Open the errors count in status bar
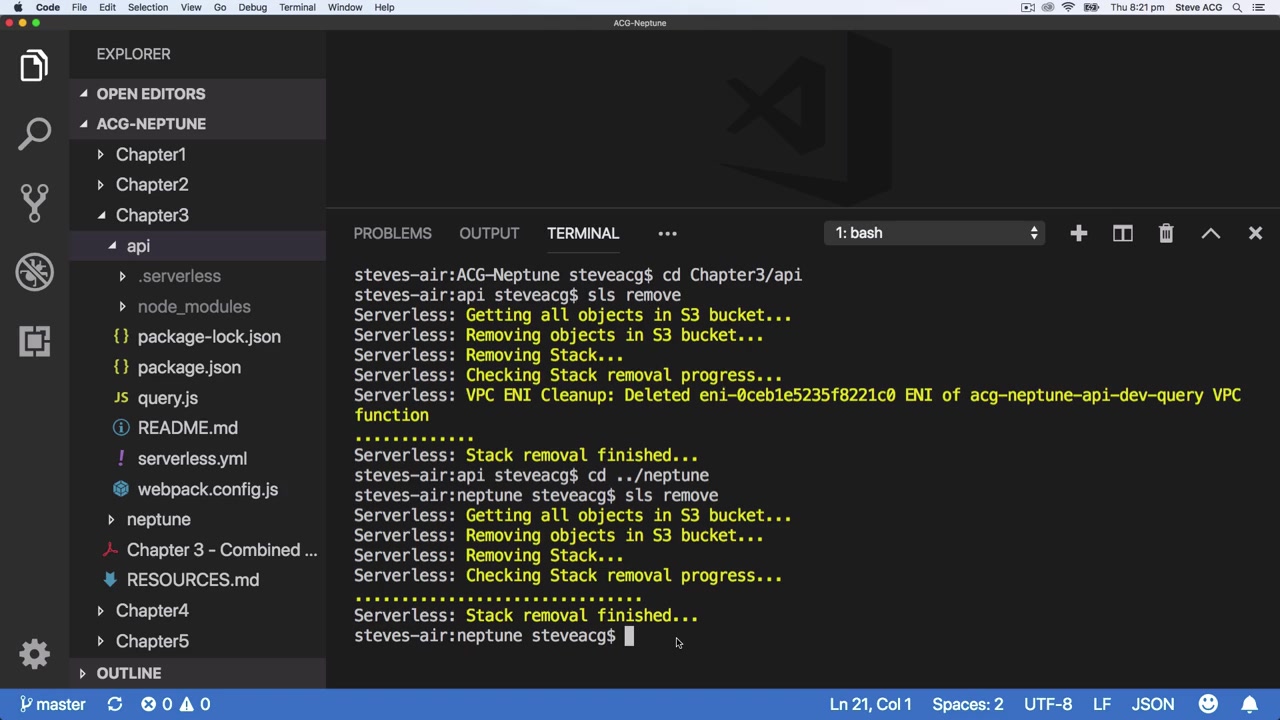Viewport: 1280px width, 720px height. click(156, 704)
